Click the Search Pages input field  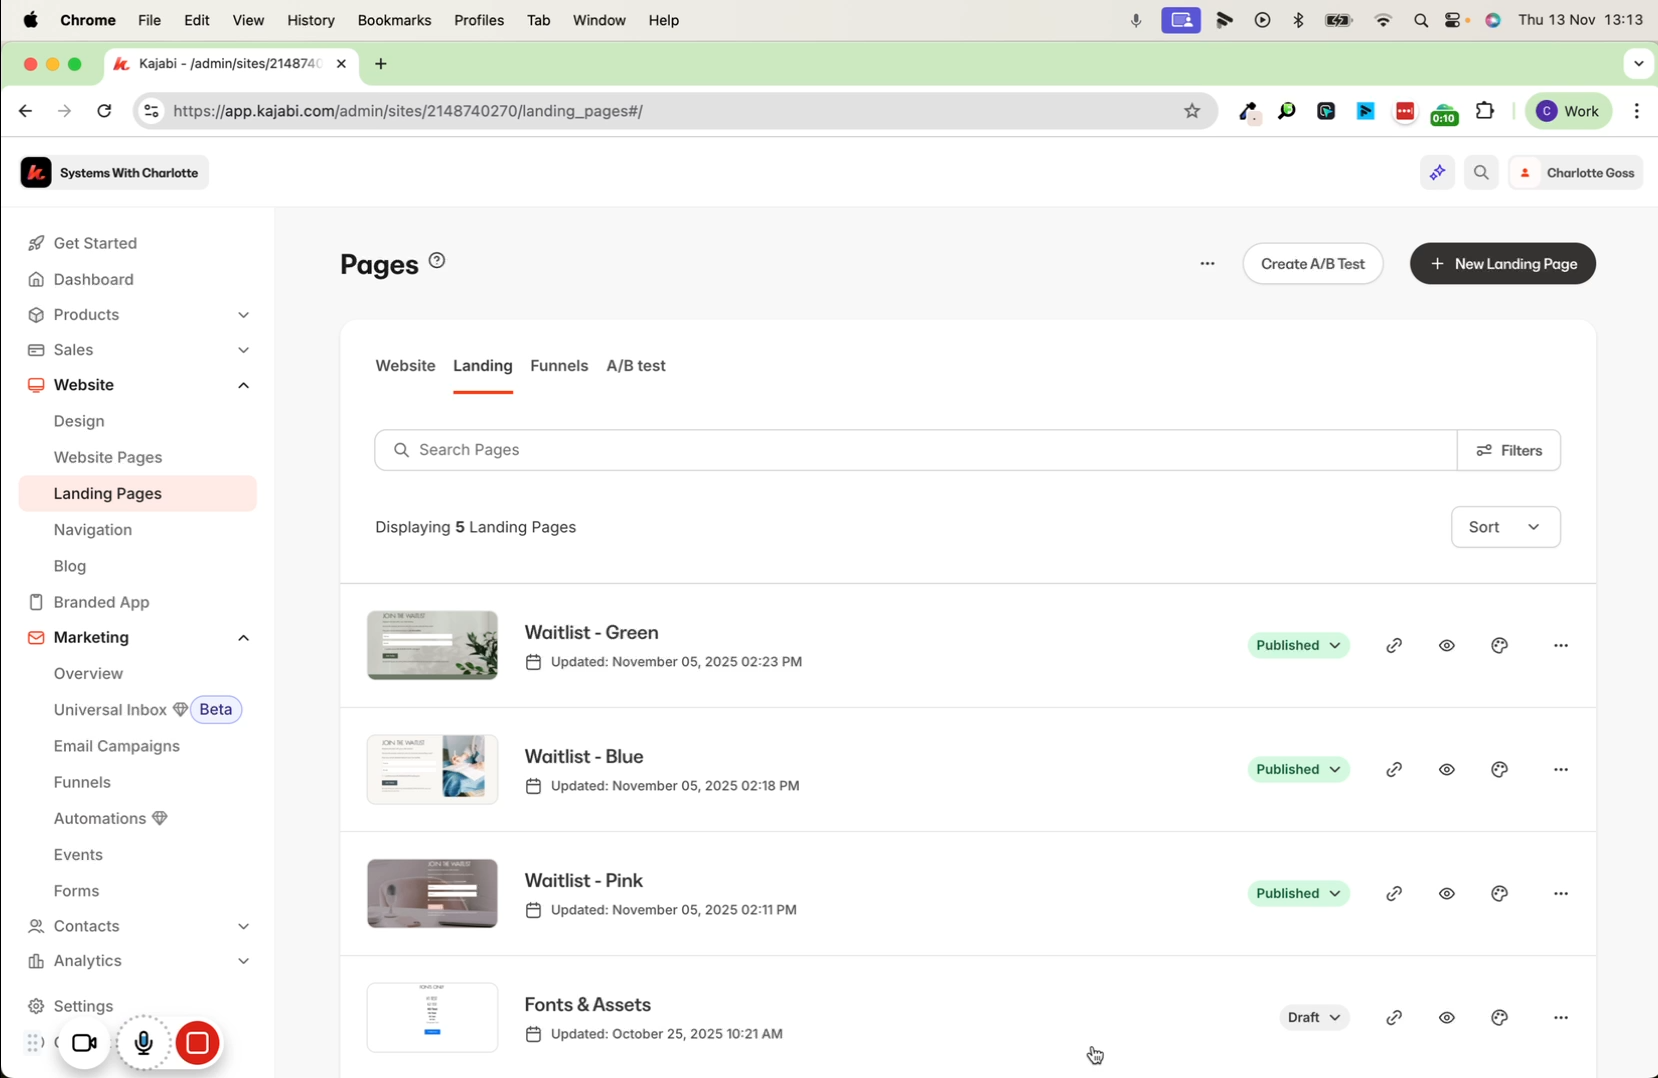(x=915, y=450)
